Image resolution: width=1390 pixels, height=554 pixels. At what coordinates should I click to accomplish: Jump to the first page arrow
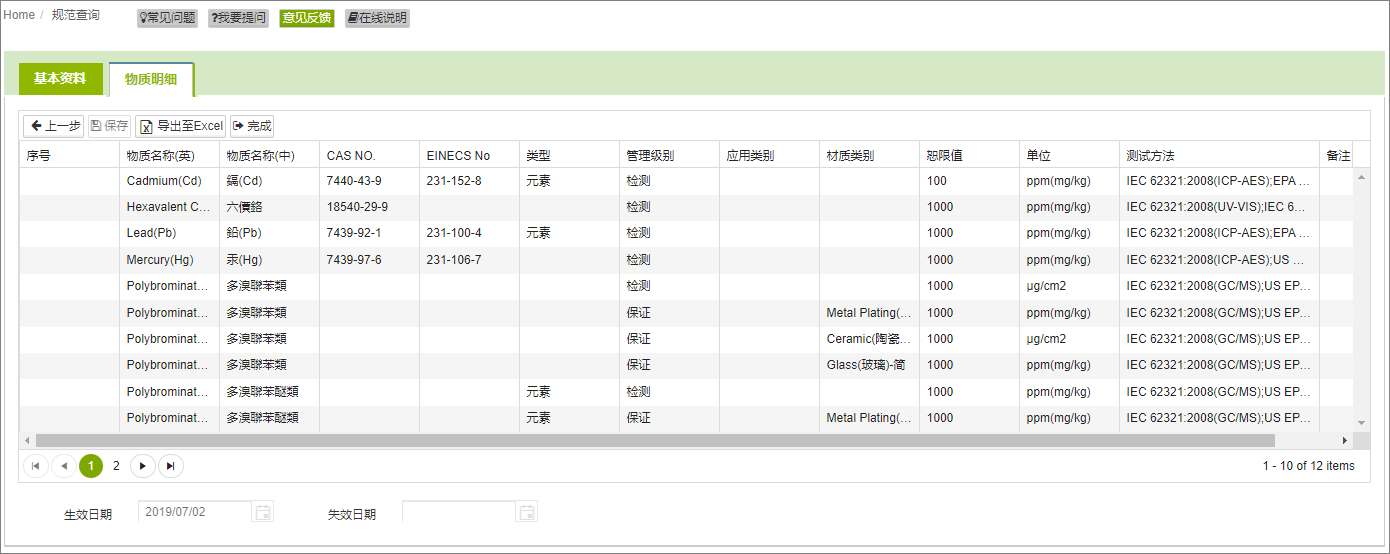coord(36,466)
